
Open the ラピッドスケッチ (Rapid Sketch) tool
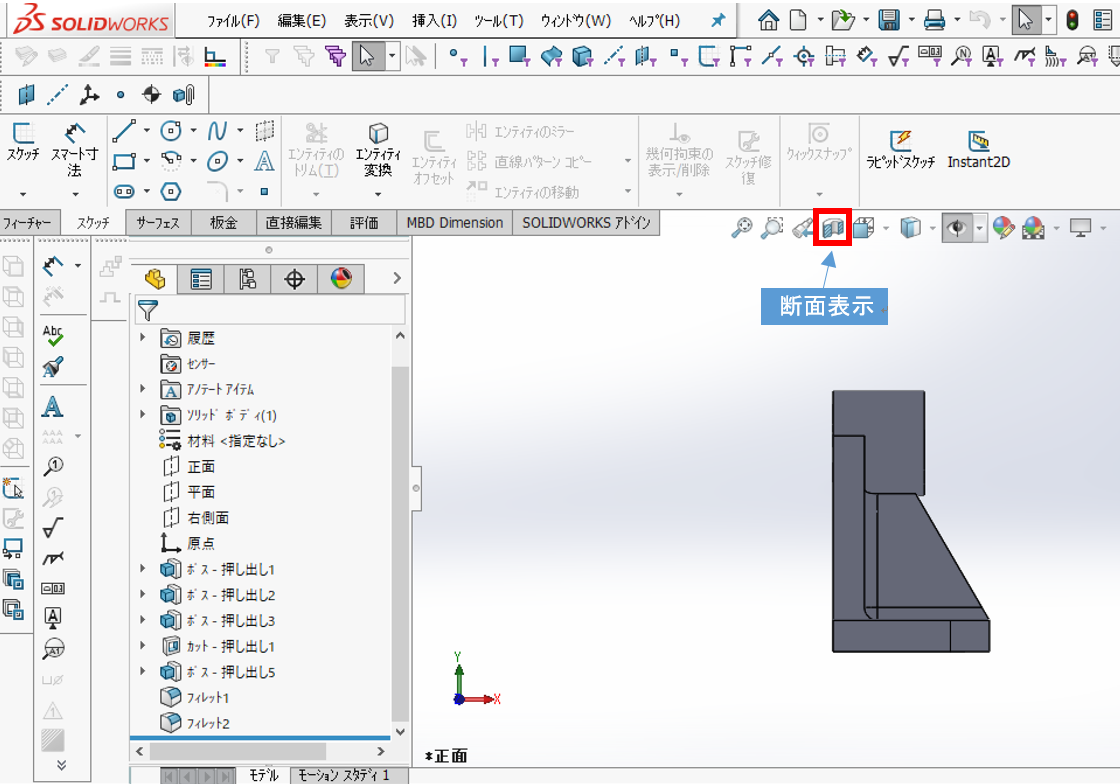901,141
